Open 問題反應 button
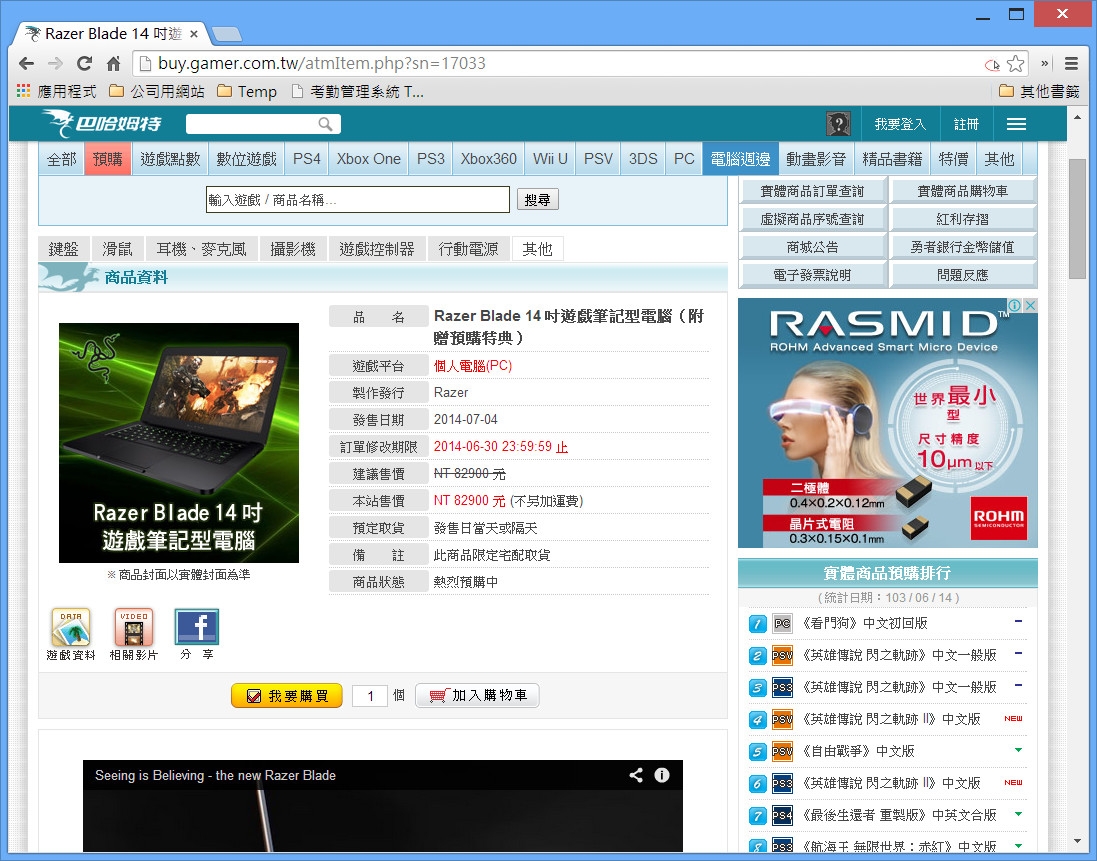Image resolution: width=1097 pixels, height=861 pixels. 963,275
